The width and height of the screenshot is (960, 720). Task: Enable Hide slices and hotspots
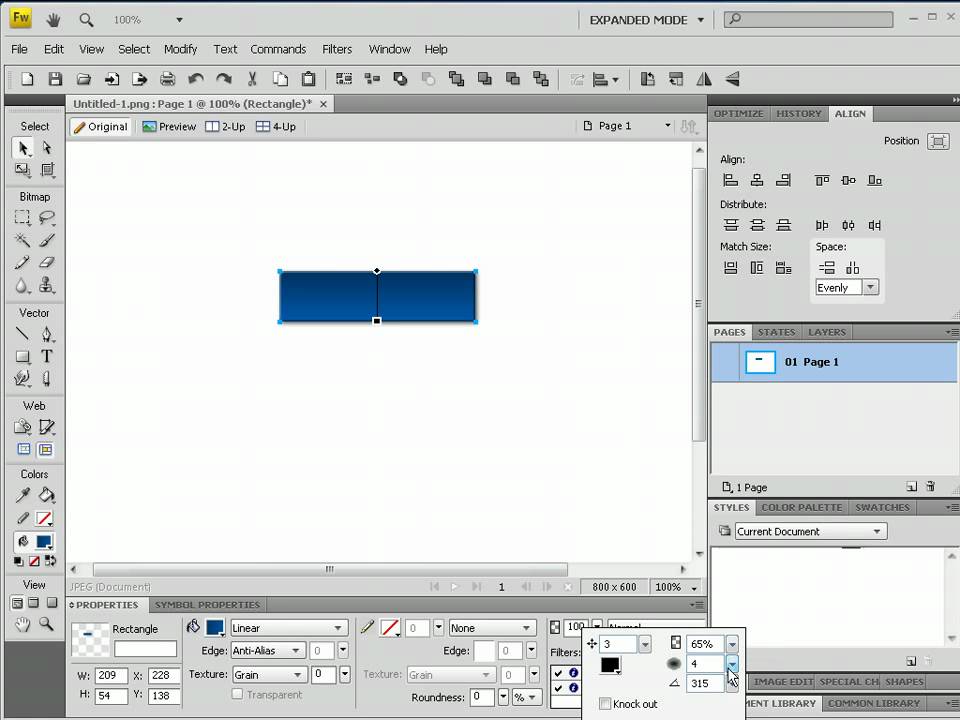coord(23,449)
